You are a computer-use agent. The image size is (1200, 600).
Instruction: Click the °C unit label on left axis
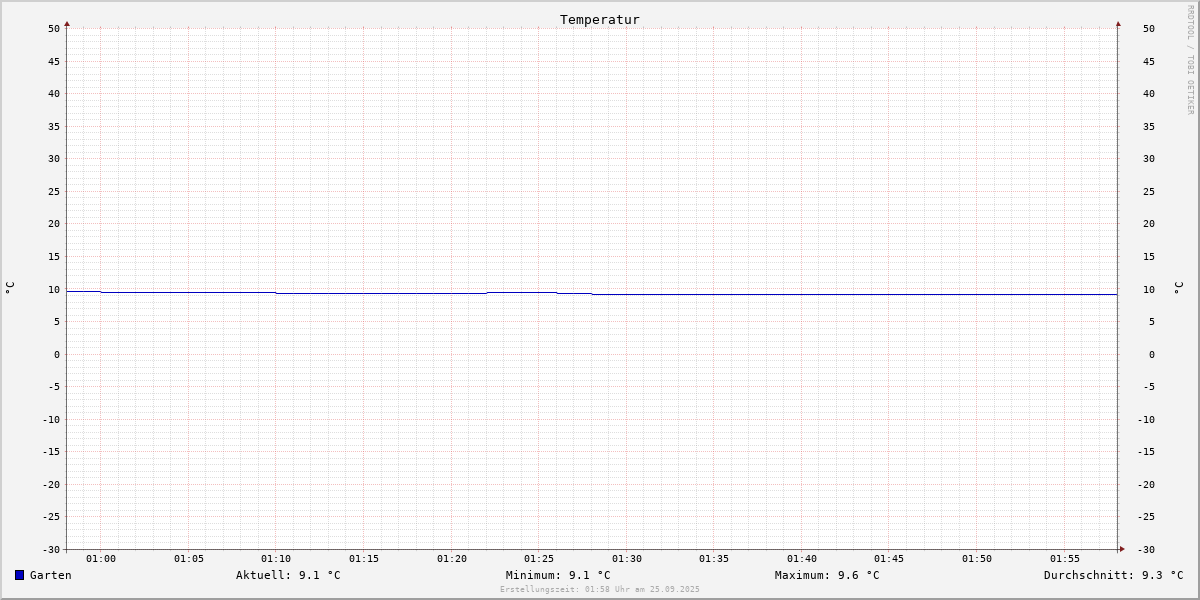point(10,288)
